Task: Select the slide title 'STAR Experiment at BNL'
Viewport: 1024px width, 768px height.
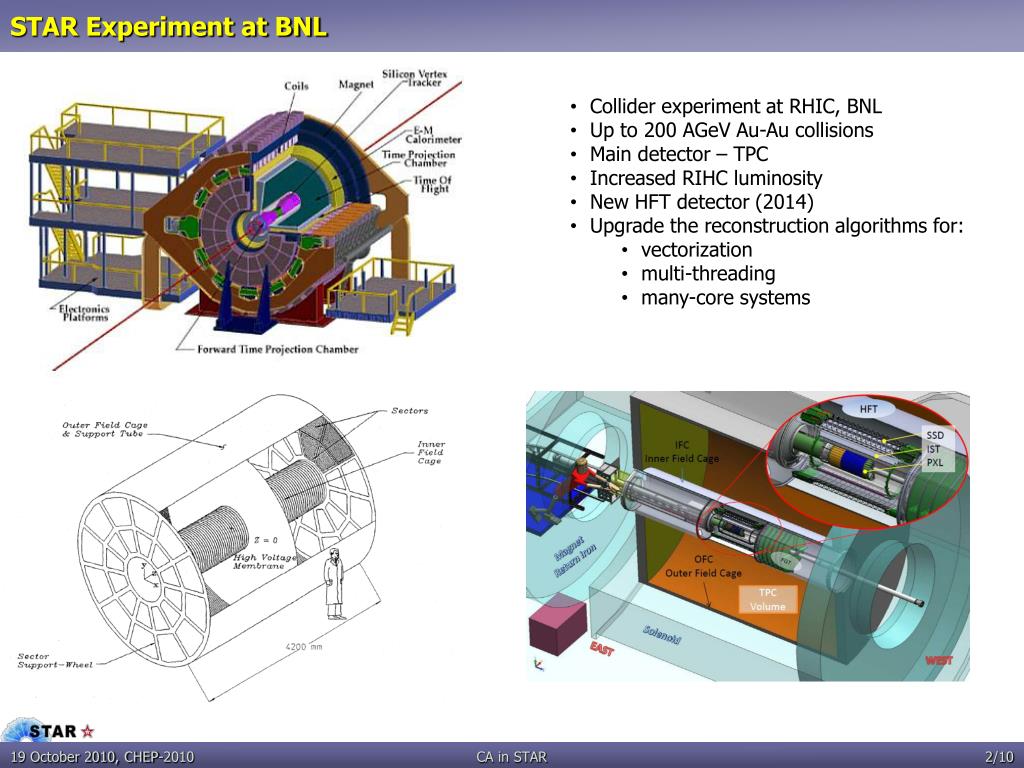Action: tap(168, 27)
